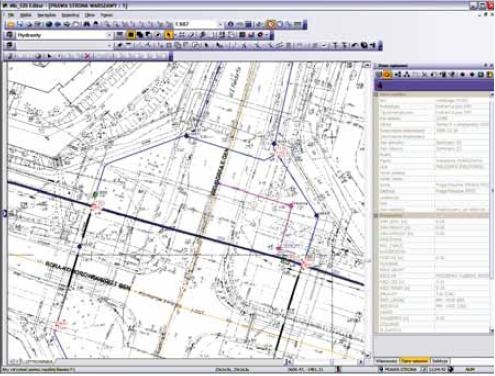Click the up arrow of the map's vertical scrollbar
Screen dimensions: 495x376
click(367, 65)
